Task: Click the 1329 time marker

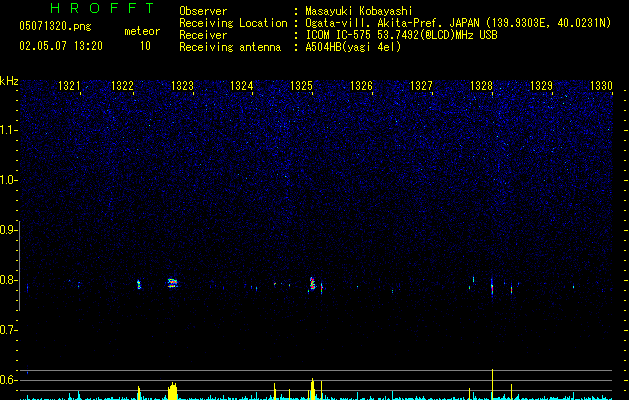Action: [541, 86]
